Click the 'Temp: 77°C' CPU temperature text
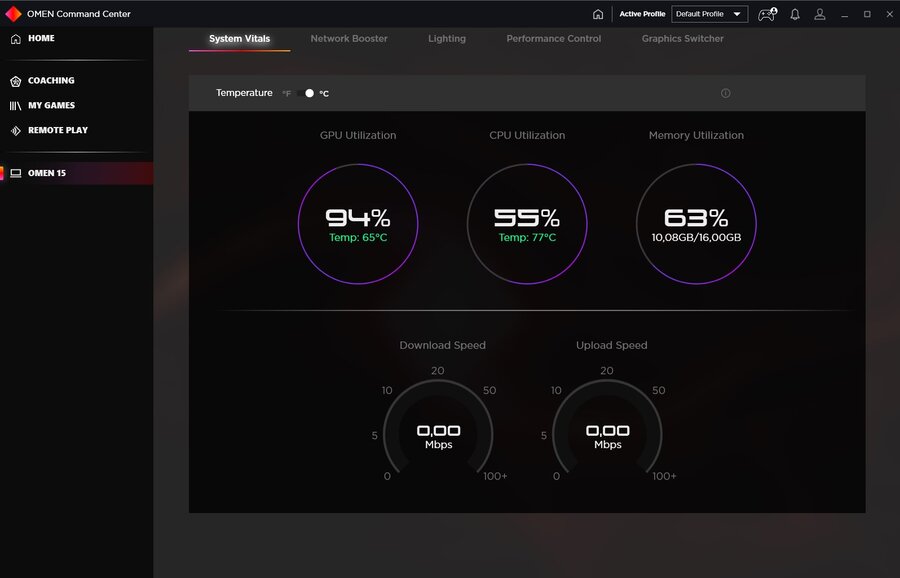Viewport: 900px width, 578px height. point(527,238)
